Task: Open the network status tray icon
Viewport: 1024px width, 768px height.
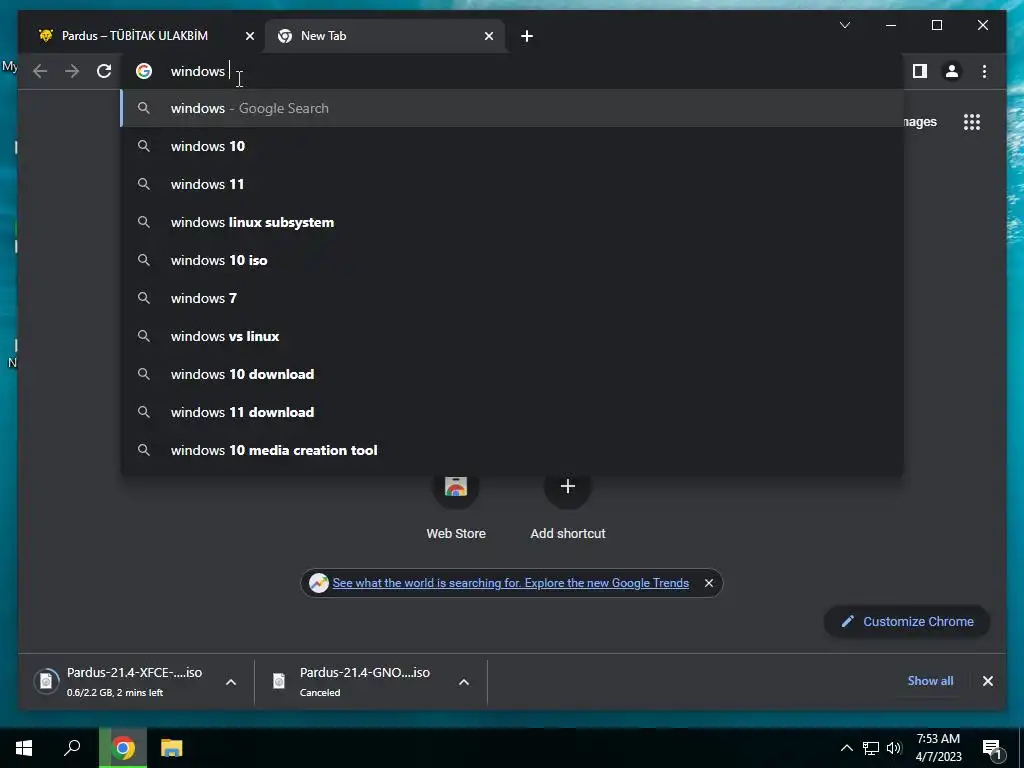Action: click(x=871, y=748)
